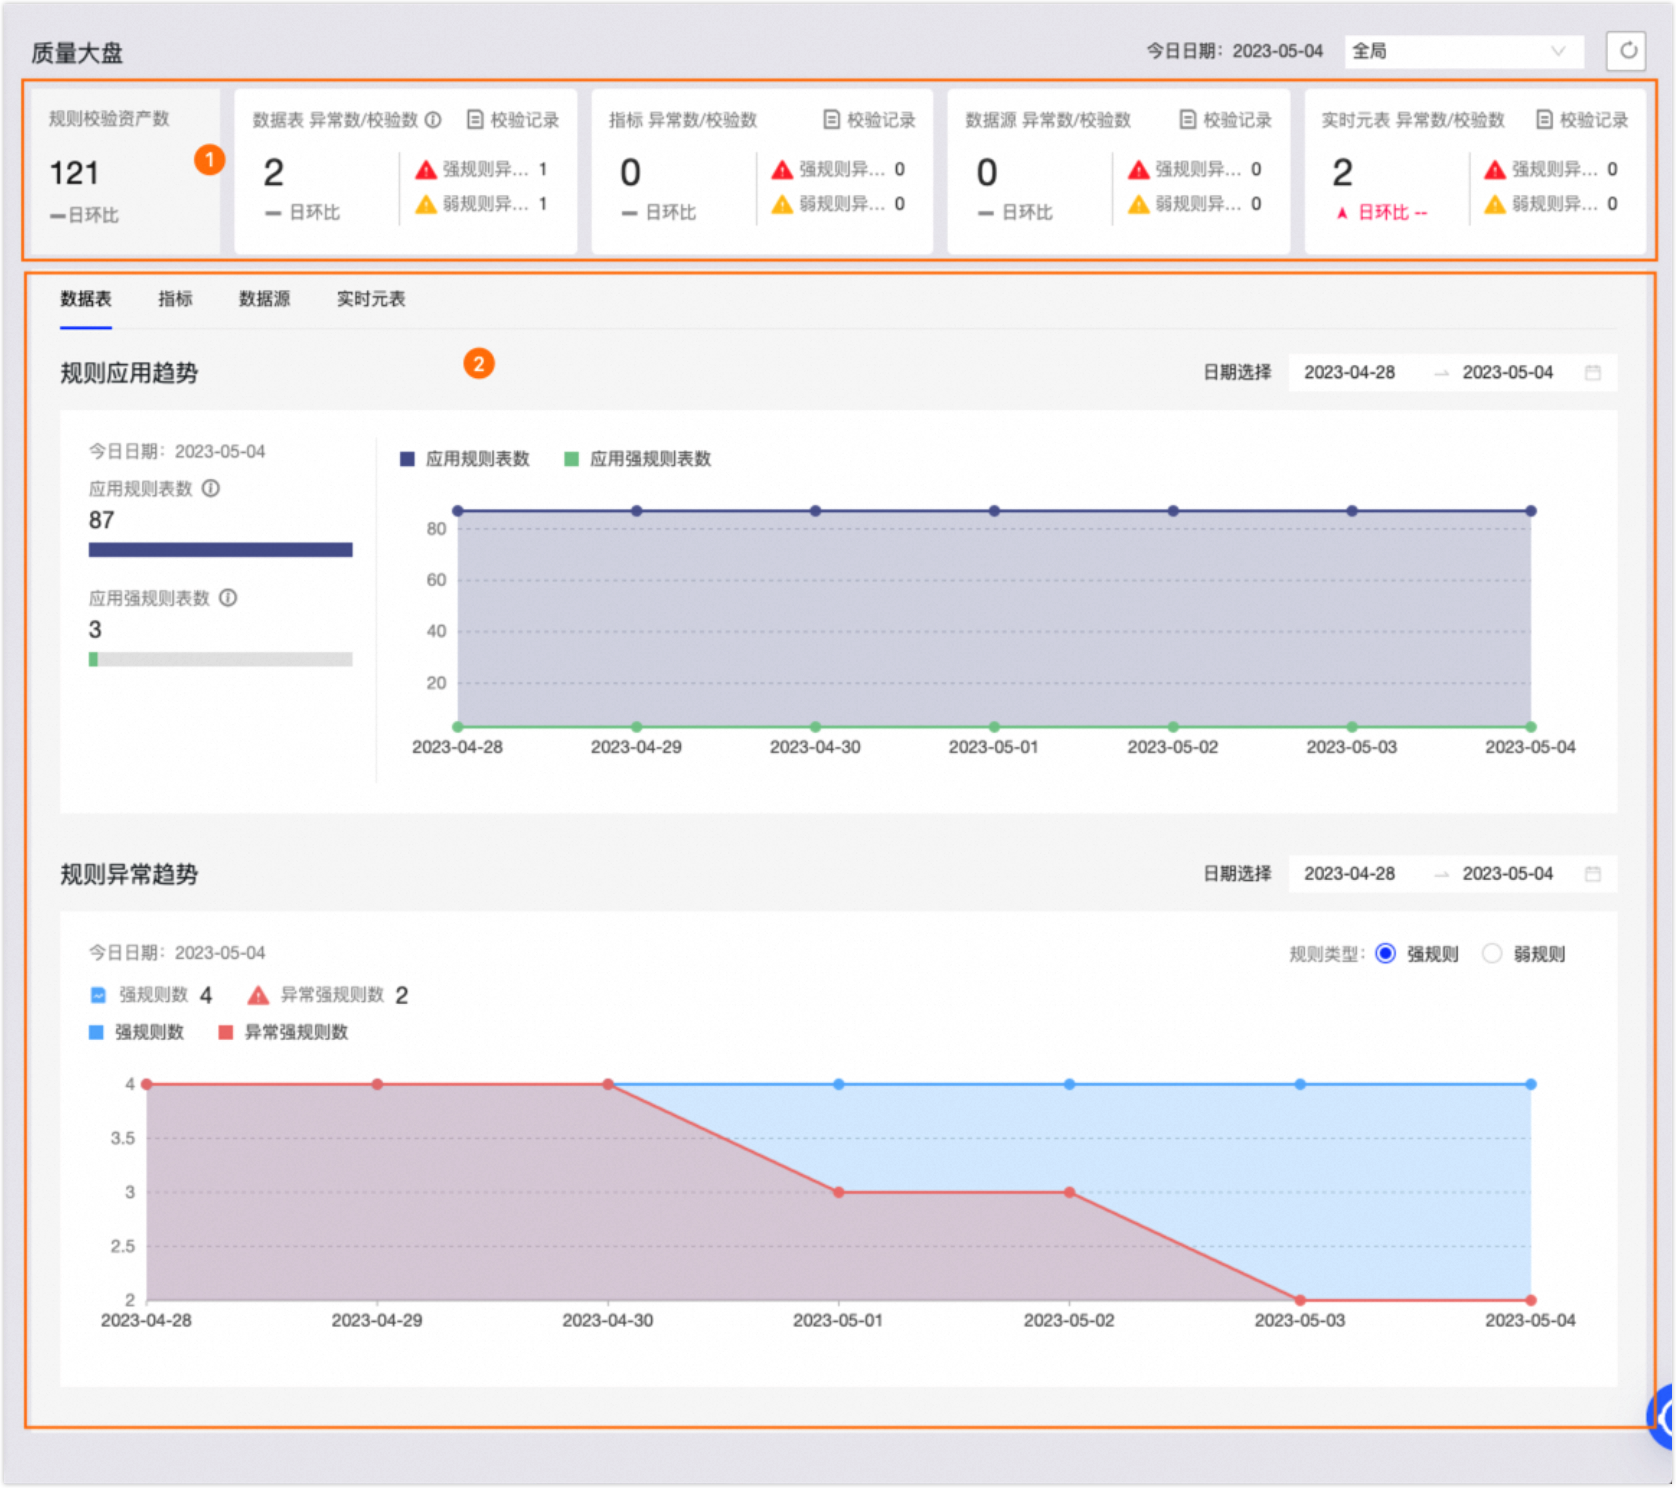Click the refresh icon in the top right
Screen dimensions: 1676x1488
pyautogui.click(x=1627, y=51)
